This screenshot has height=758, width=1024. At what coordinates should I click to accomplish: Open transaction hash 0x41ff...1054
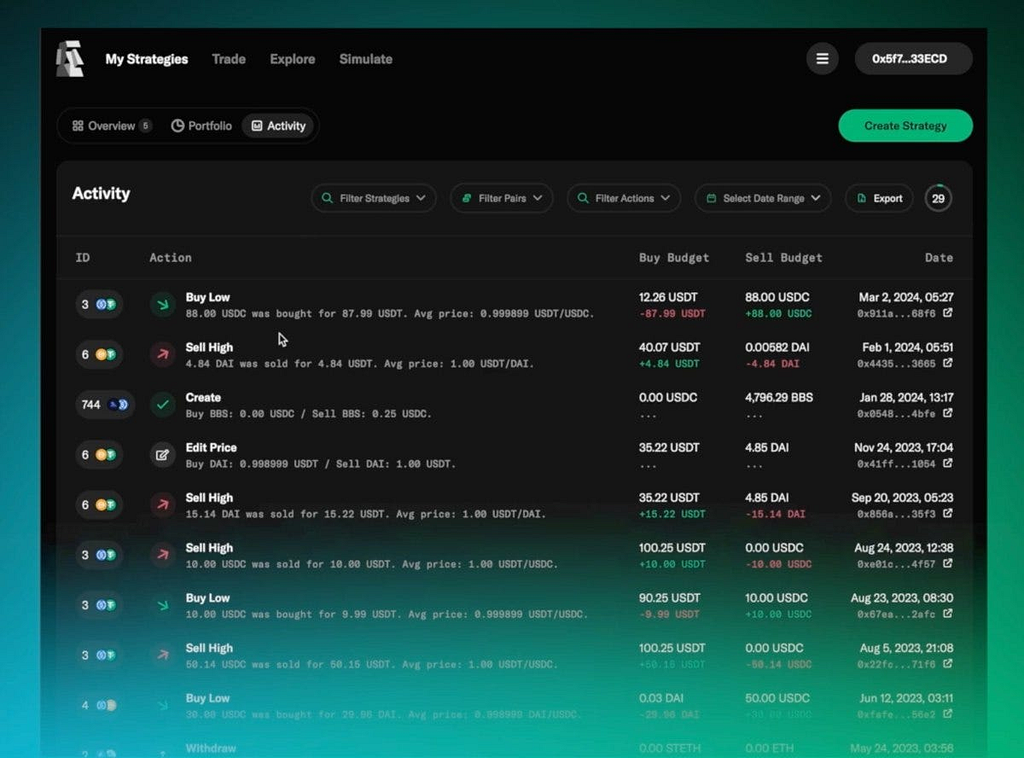click(x=896, y=464)
